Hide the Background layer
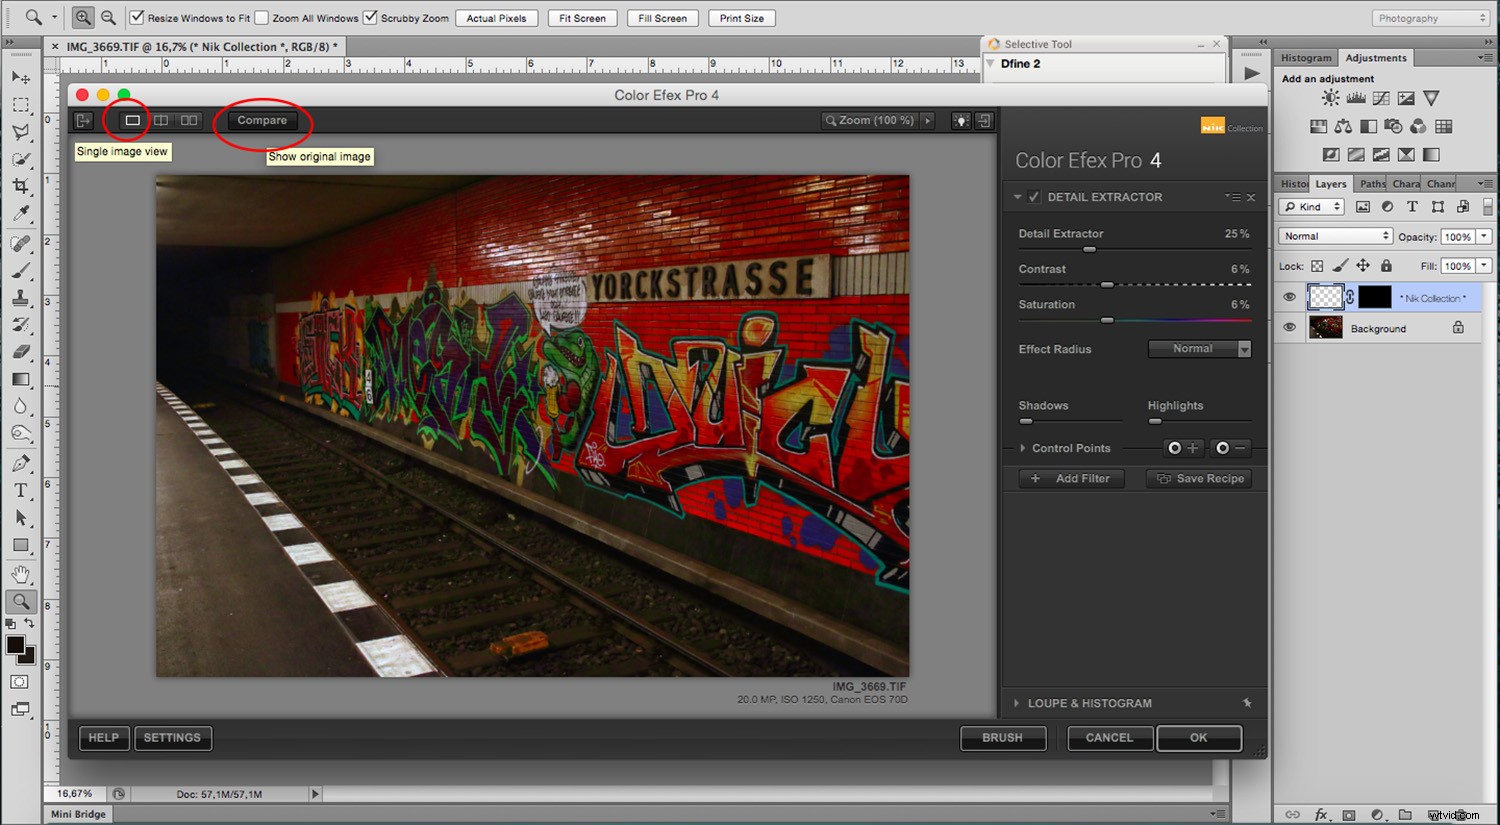Viewport: 1500px width, 825px height. point(1290,327)
